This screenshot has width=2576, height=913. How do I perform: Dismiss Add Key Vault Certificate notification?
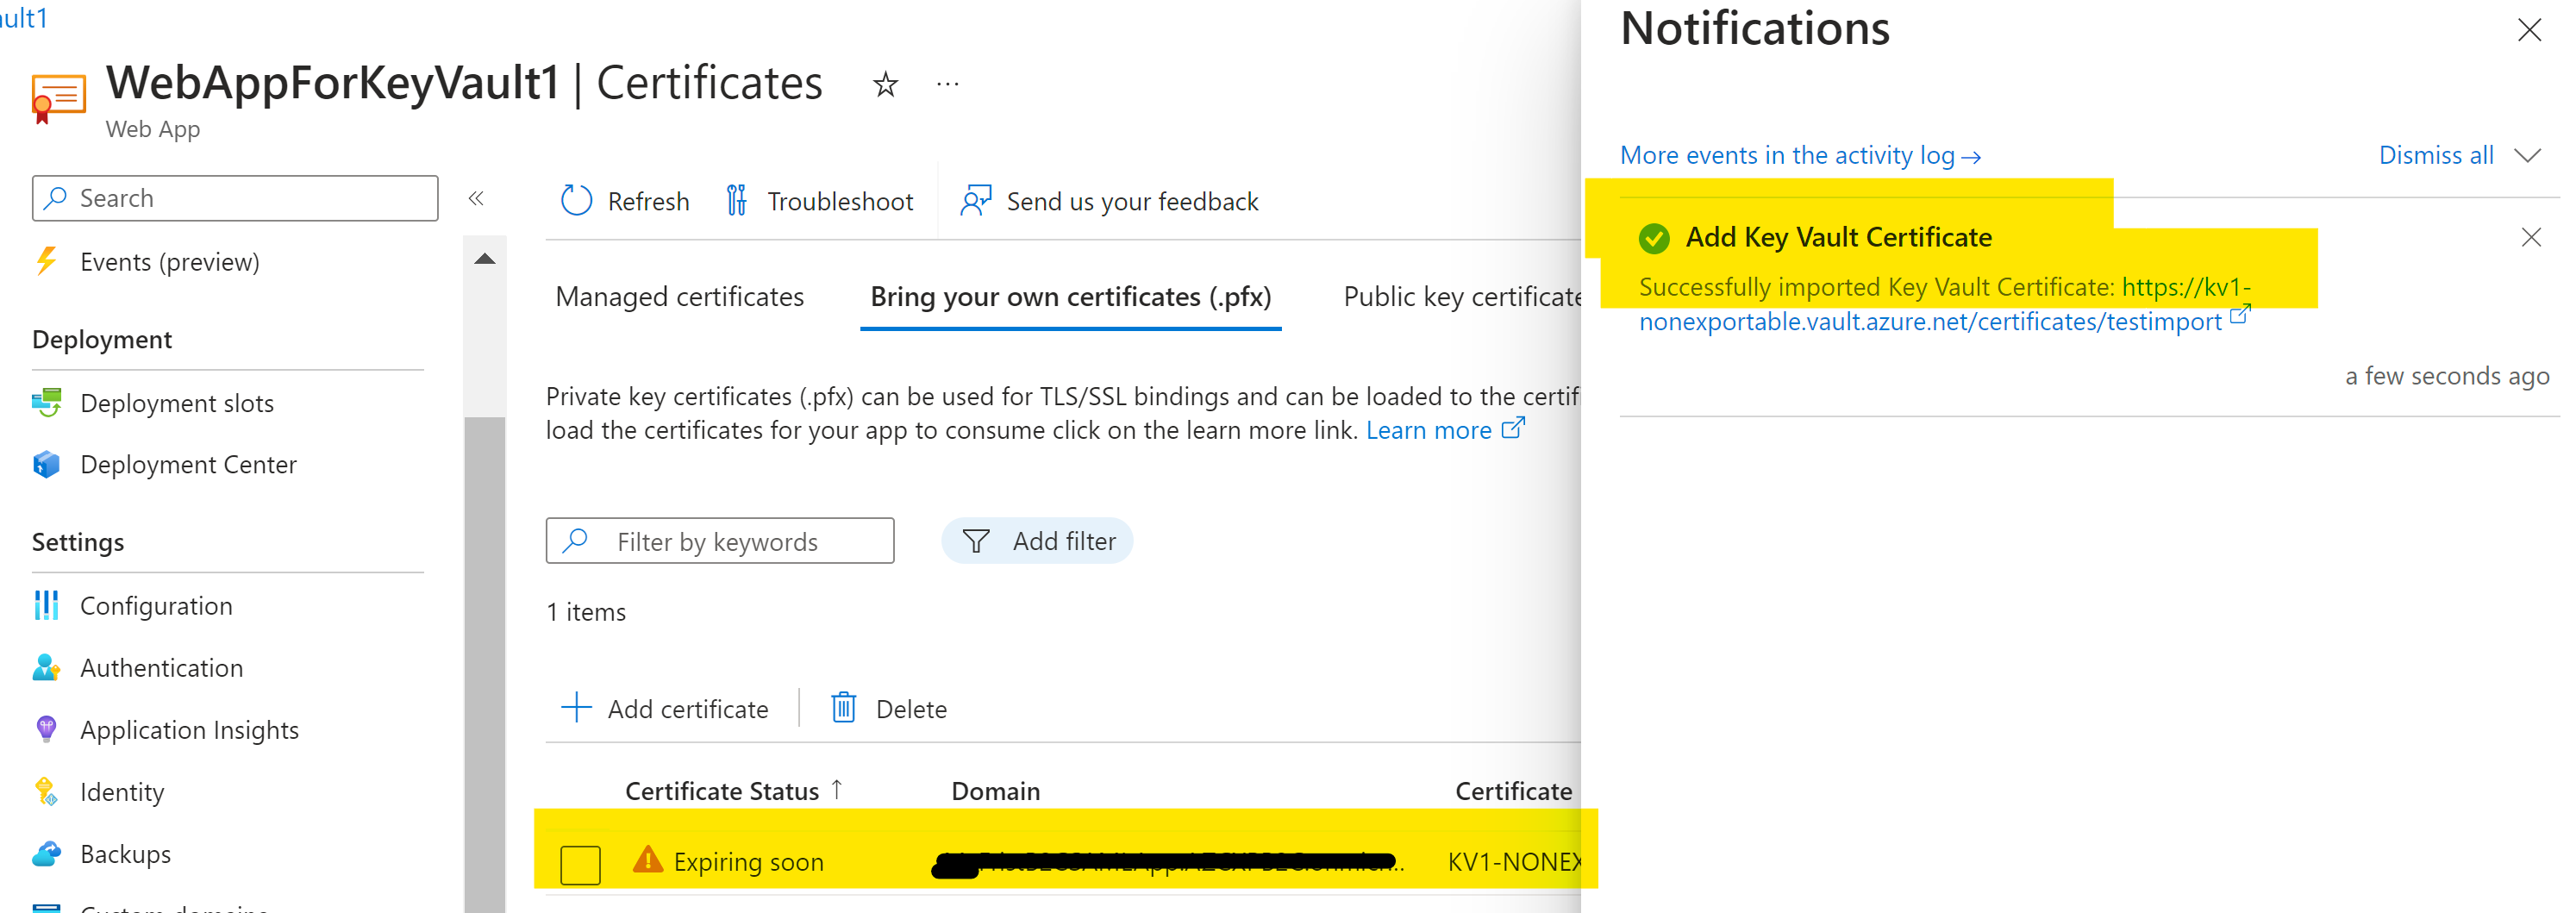coord(2530,237)
